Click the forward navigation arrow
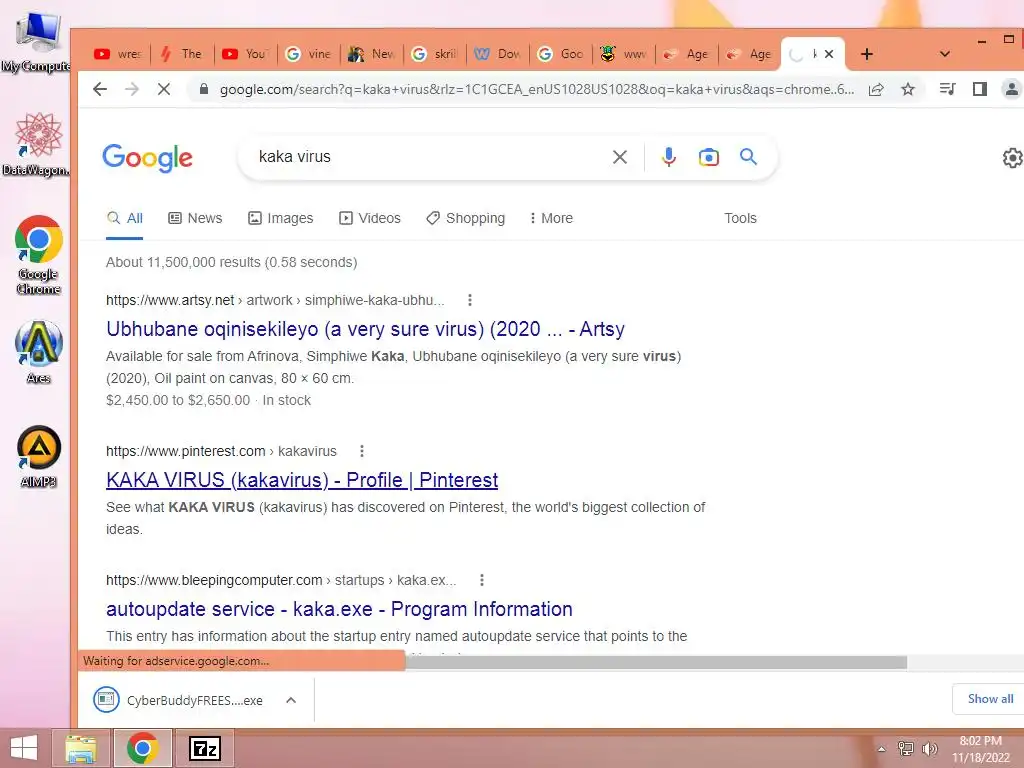Screen dimensions: 1024x768 [x=131, y=89]
